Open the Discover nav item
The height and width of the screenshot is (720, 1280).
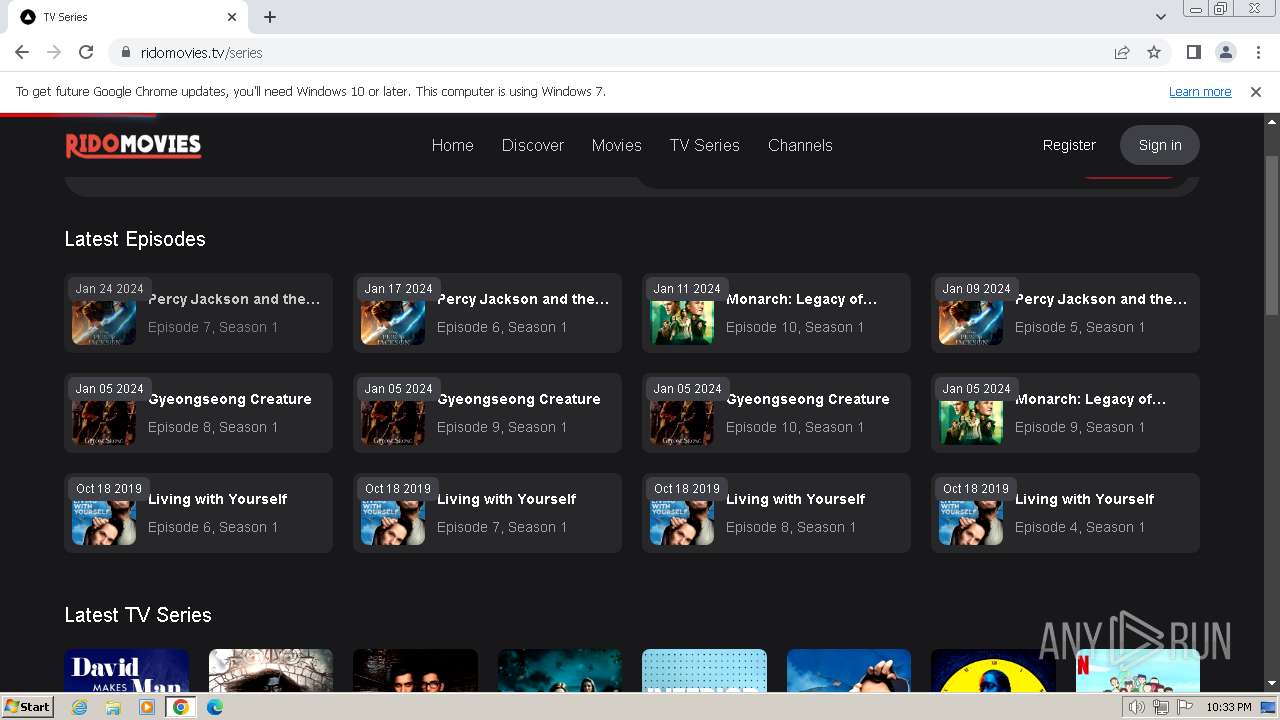click(x=533, y=145)
